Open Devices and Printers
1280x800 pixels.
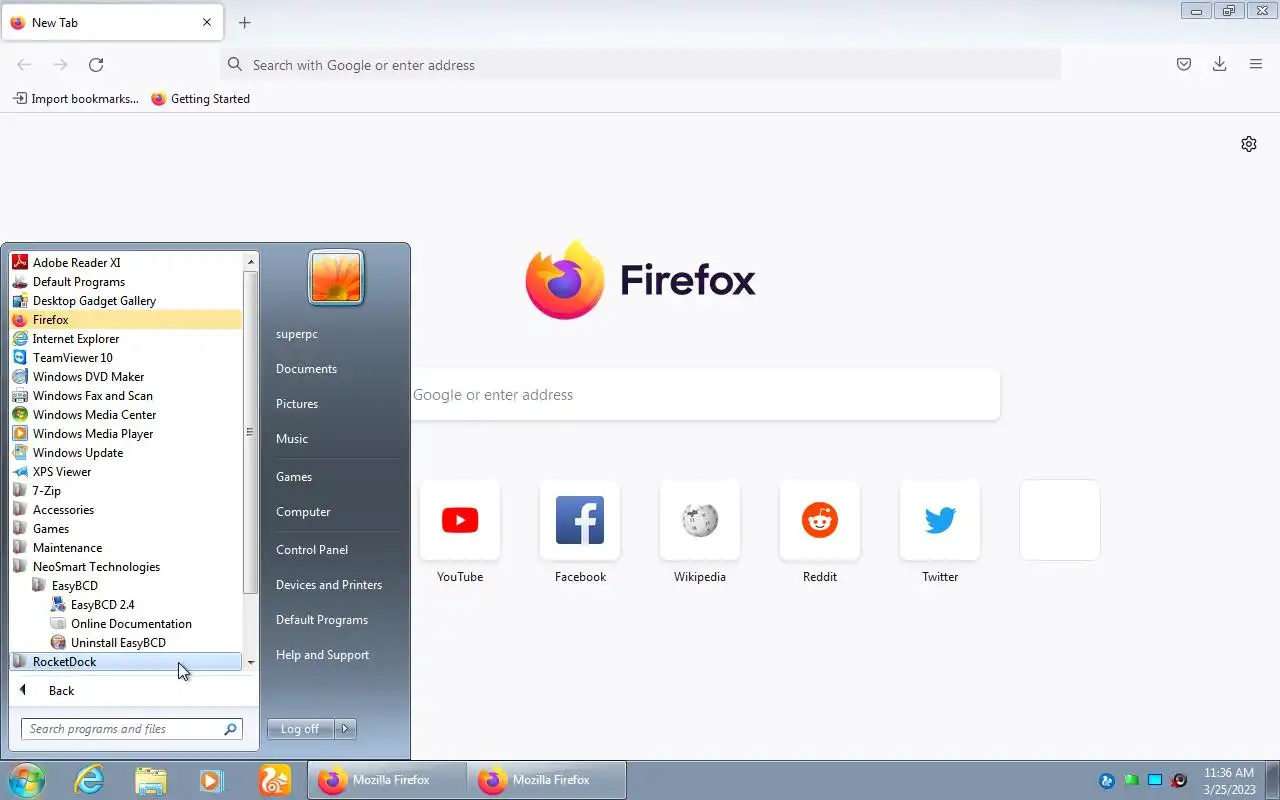(x=329, y=585)
